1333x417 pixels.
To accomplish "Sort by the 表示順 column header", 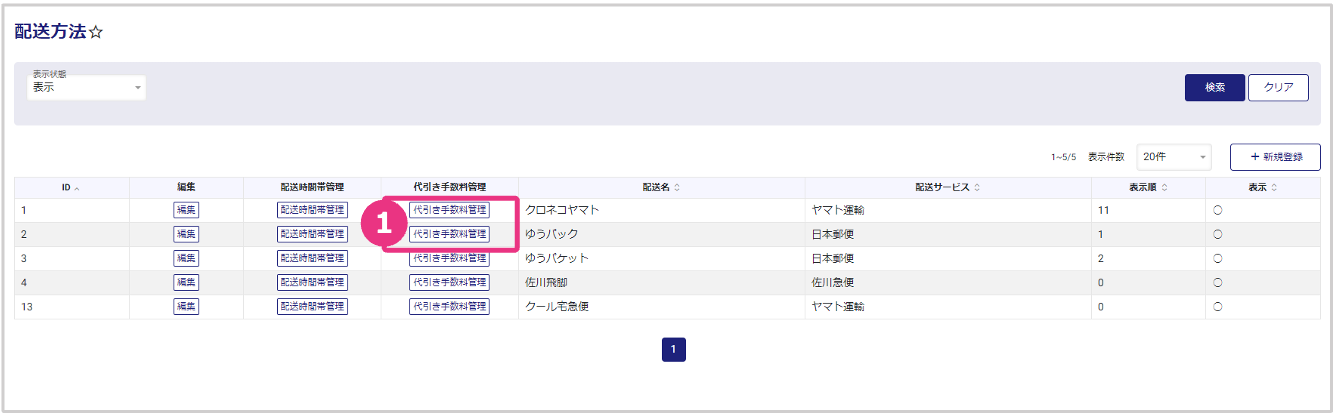I will (1147, 188).
